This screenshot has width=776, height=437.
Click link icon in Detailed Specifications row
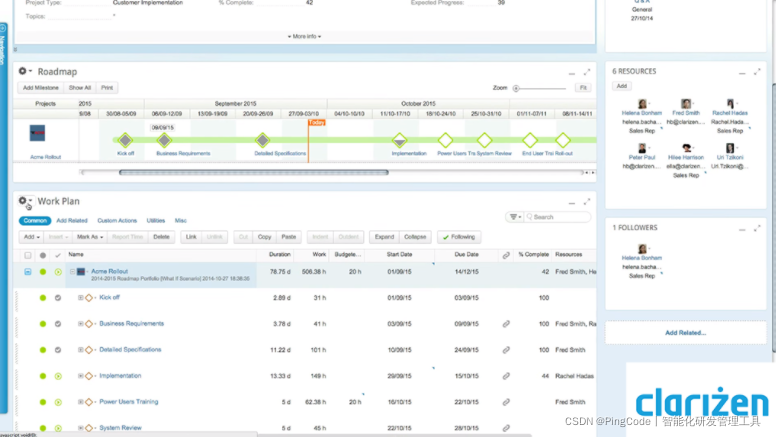pyautogui.click(x=506, y=350)
